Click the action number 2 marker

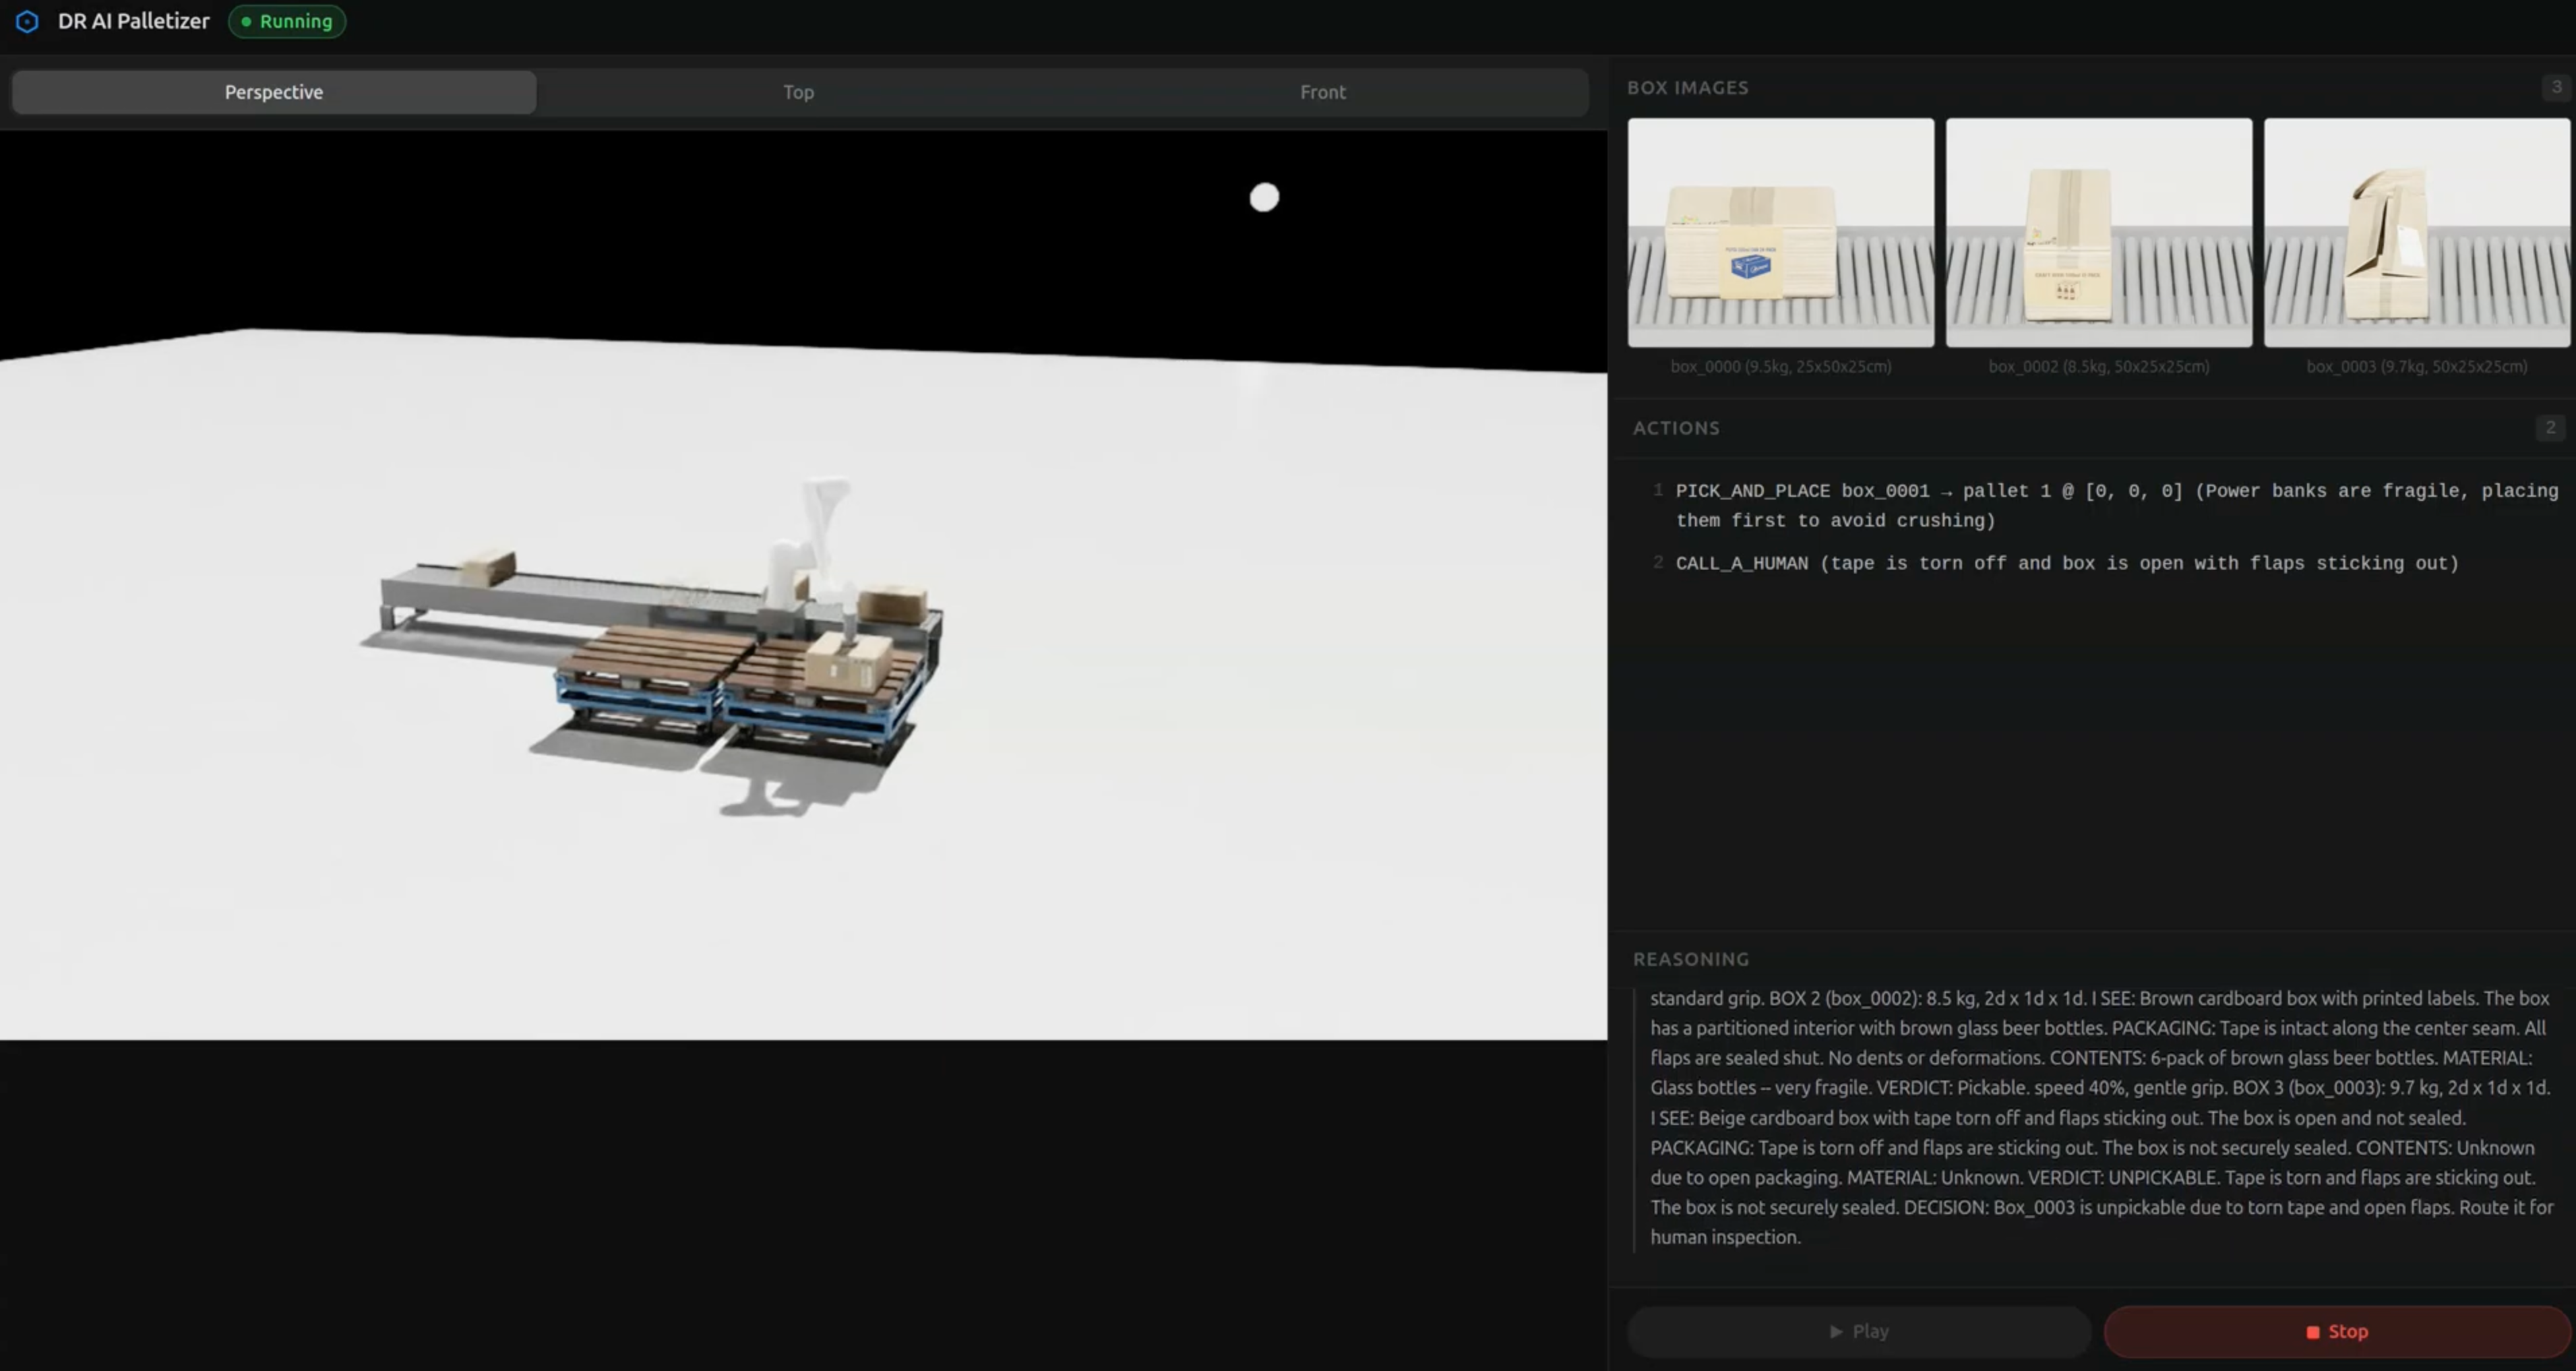coord(1659,563)
